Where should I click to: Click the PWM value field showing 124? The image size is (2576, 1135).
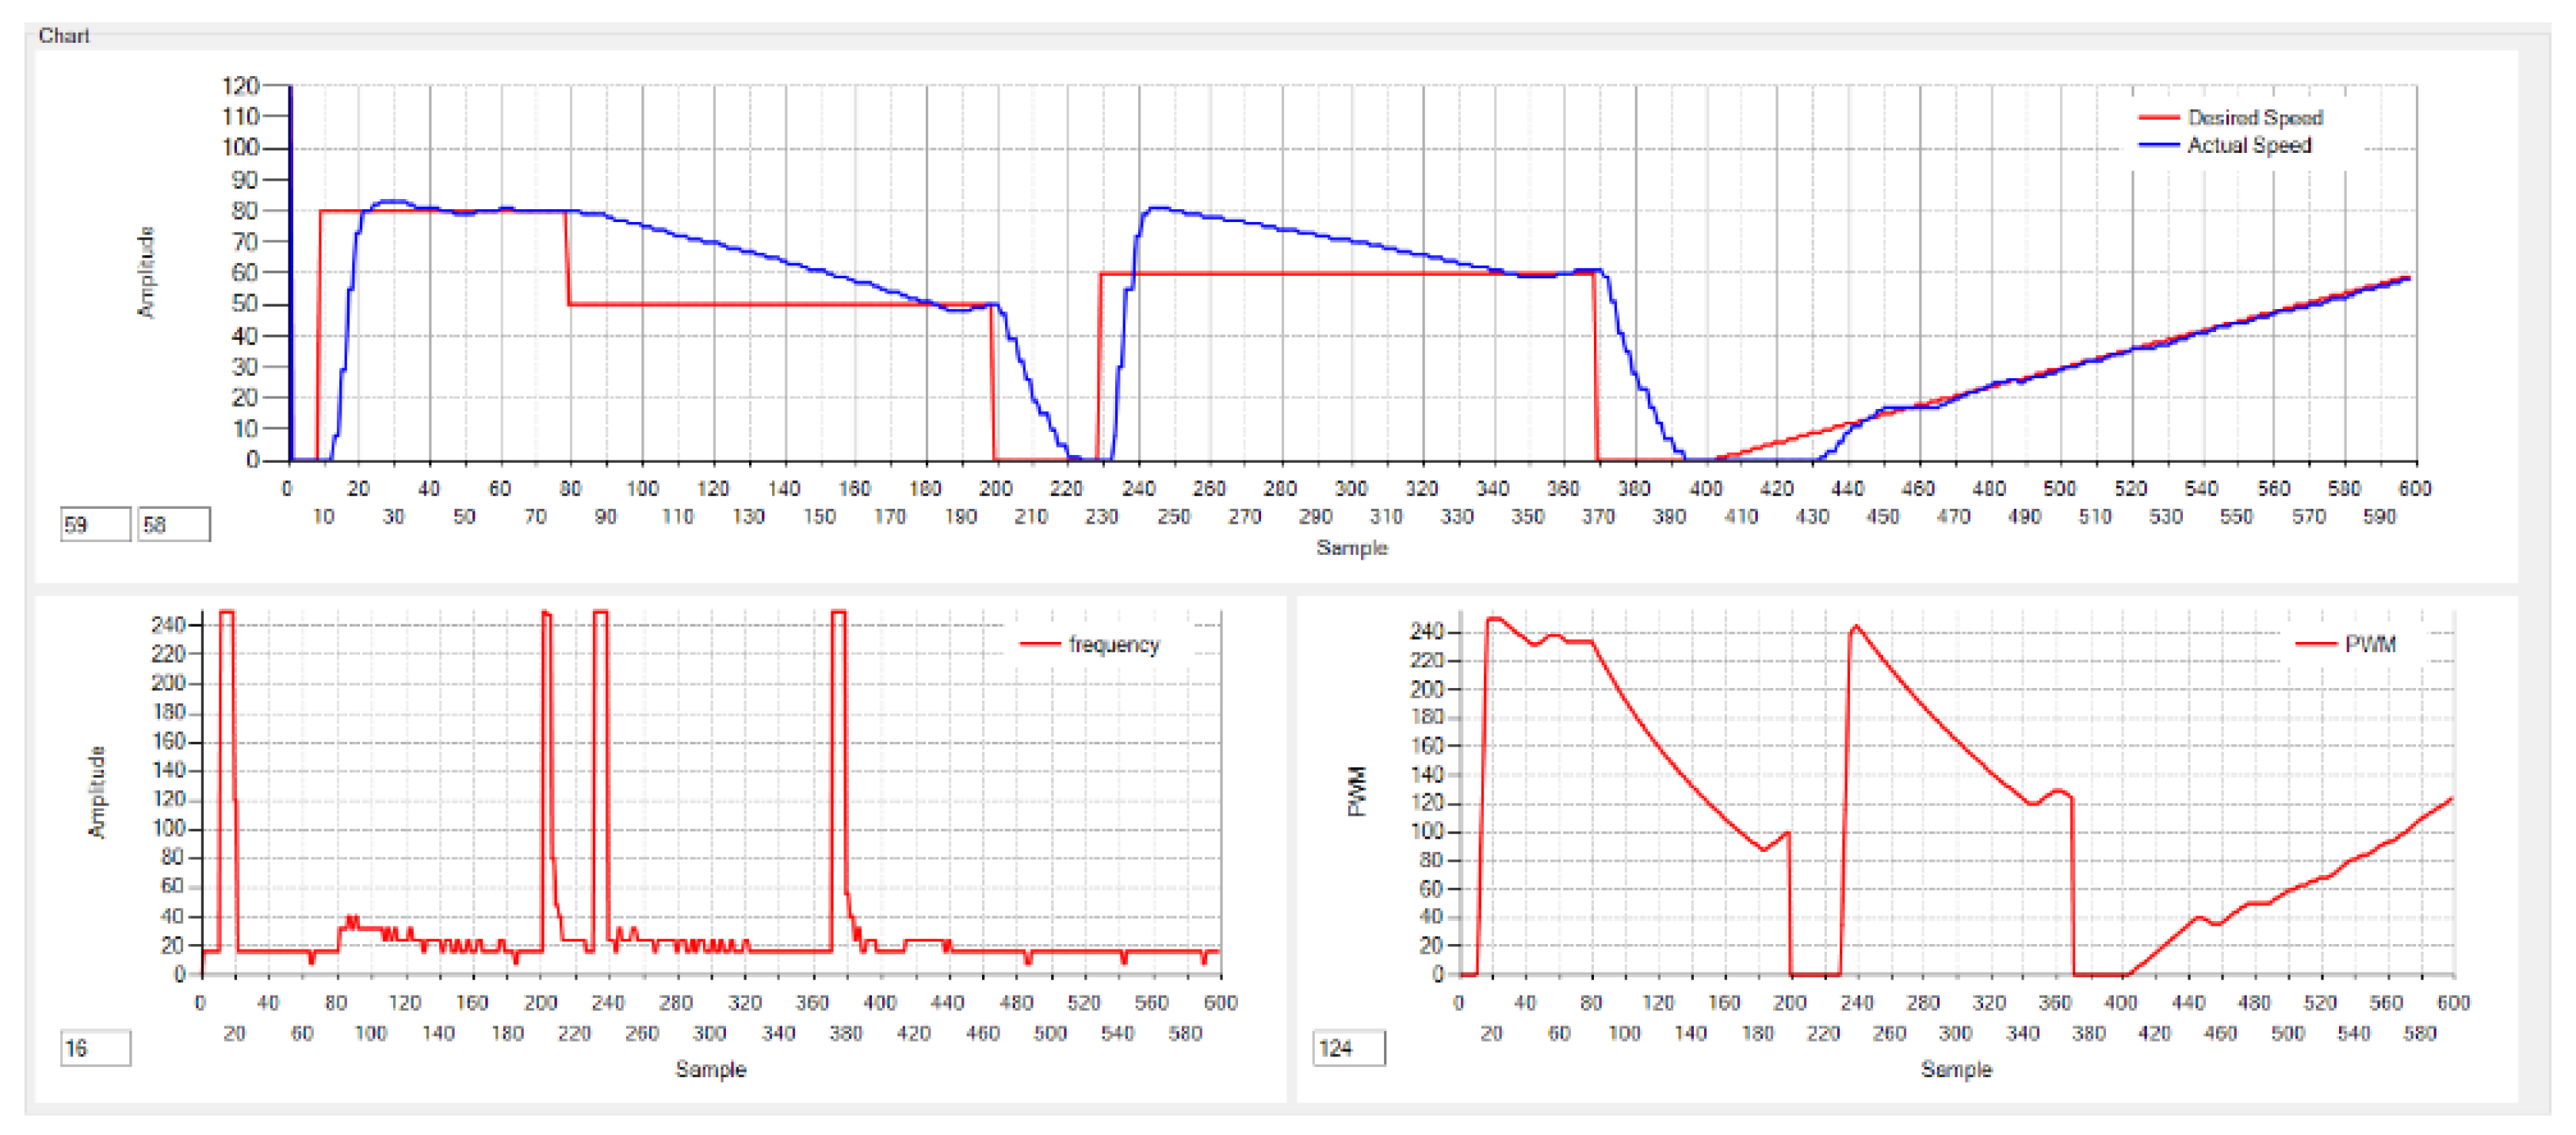1348,1048
